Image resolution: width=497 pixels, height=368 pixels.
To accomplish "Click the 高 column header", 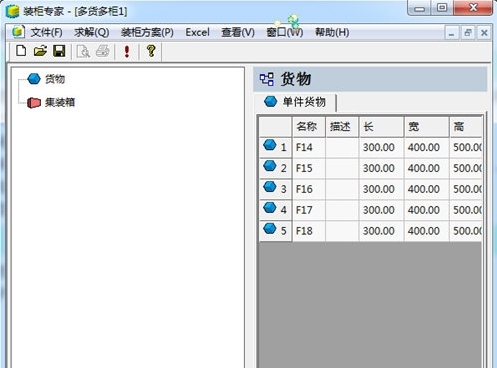I will click(466, 127).
